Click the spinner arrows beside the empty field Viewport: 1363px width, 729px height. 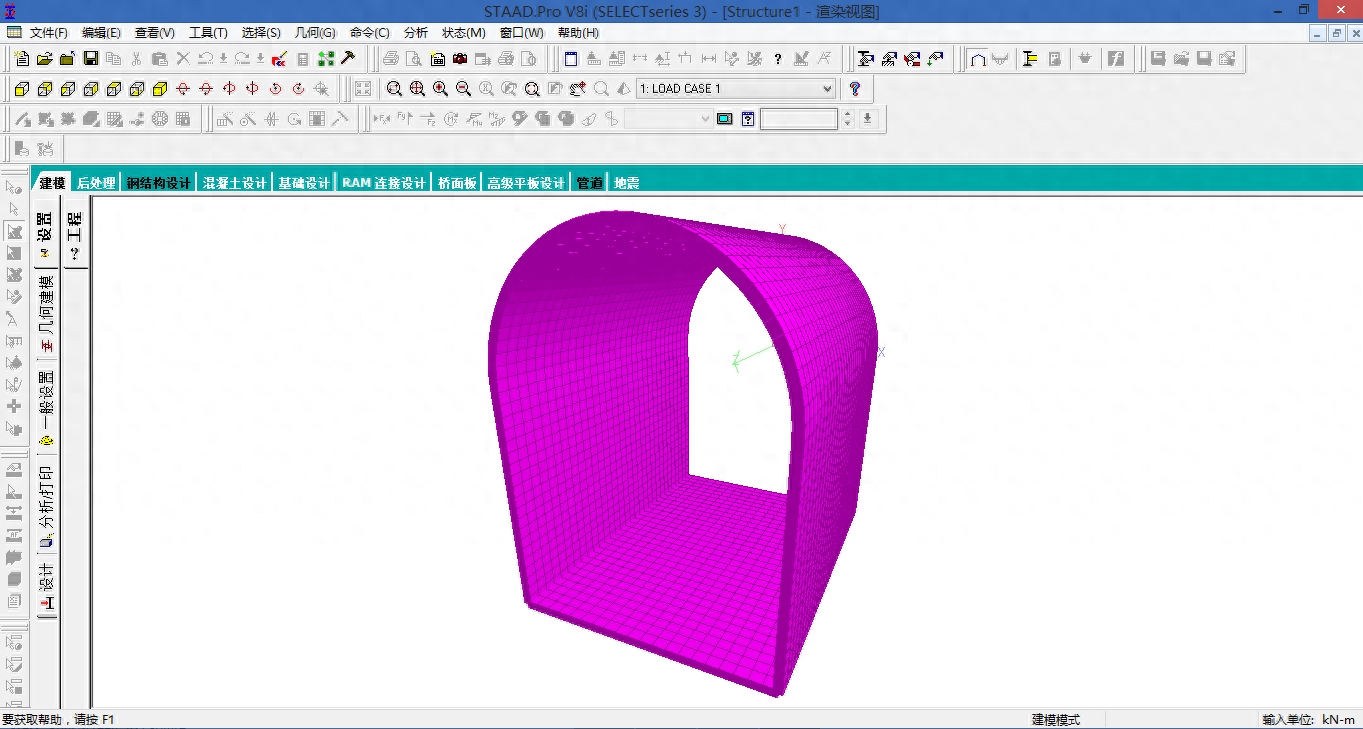point(848,119)
